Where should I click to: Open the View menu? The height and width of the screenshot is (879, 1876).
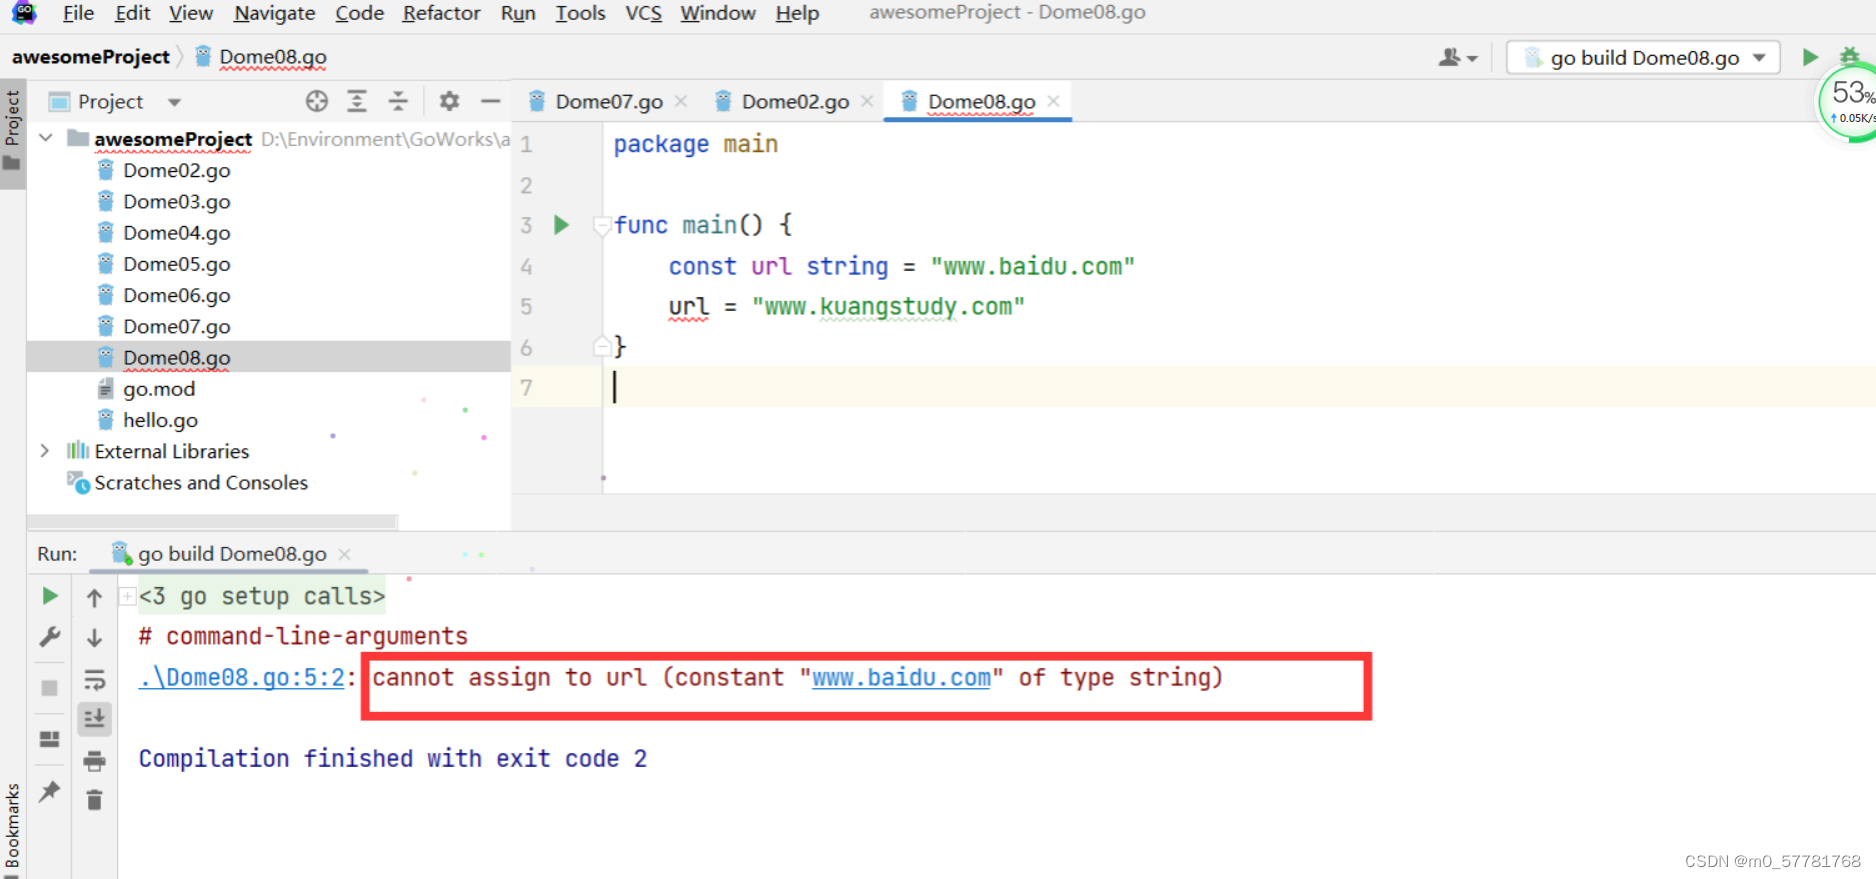190,13
